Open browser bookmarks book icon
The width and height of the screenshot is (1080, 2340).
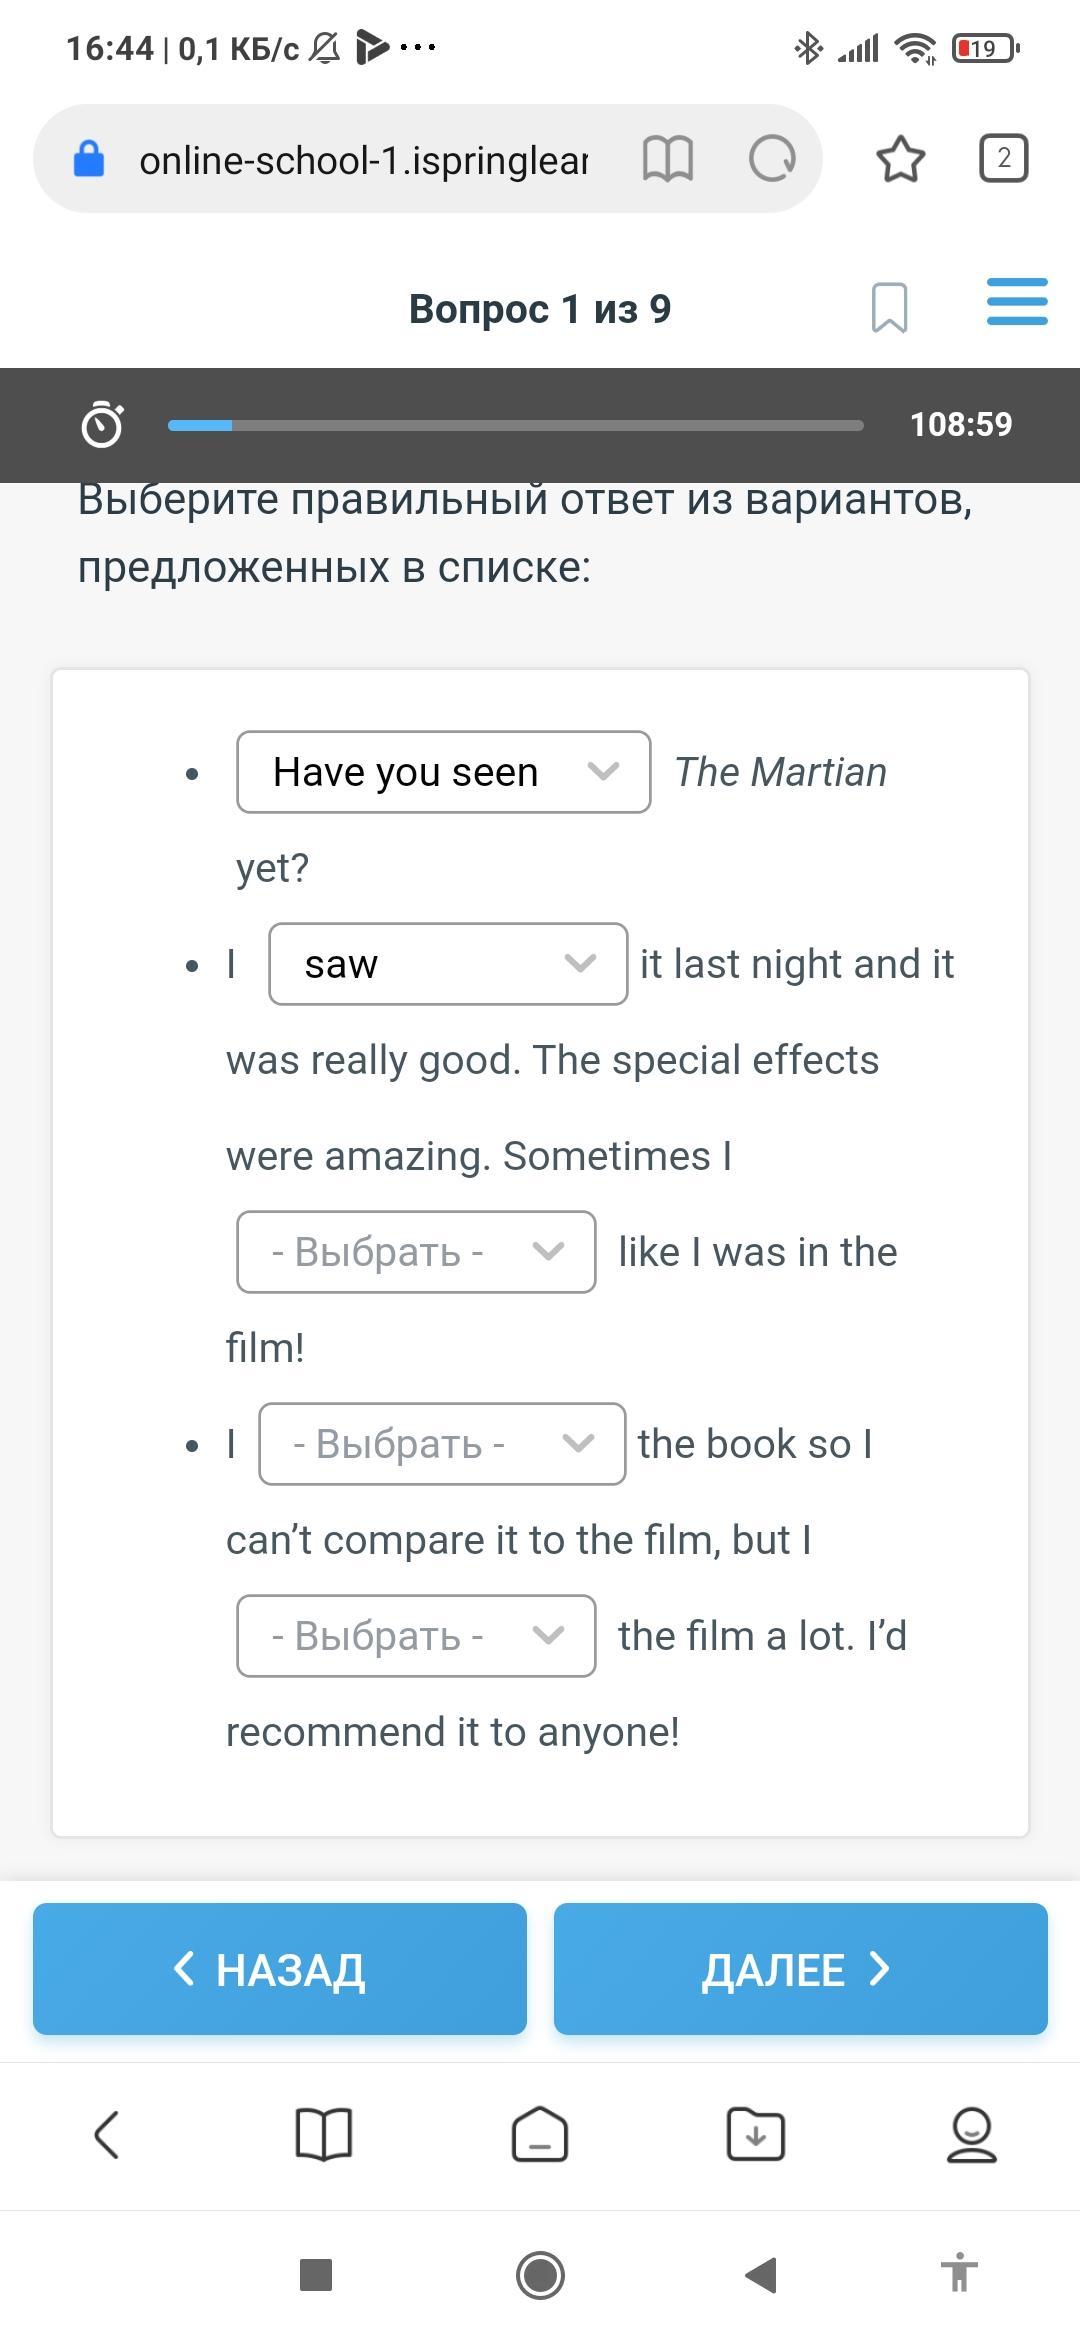[324, 2135]
